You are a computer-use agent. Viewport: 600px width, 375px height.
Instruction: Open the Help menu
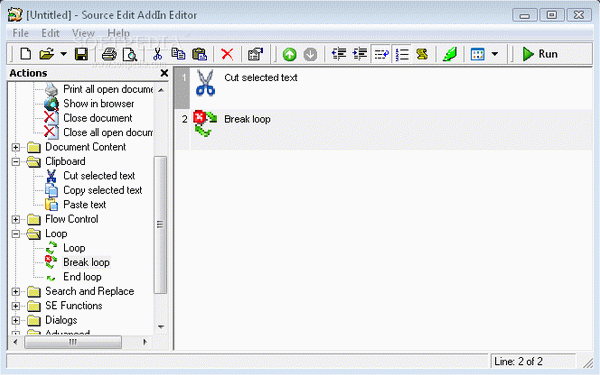point(118,33)
